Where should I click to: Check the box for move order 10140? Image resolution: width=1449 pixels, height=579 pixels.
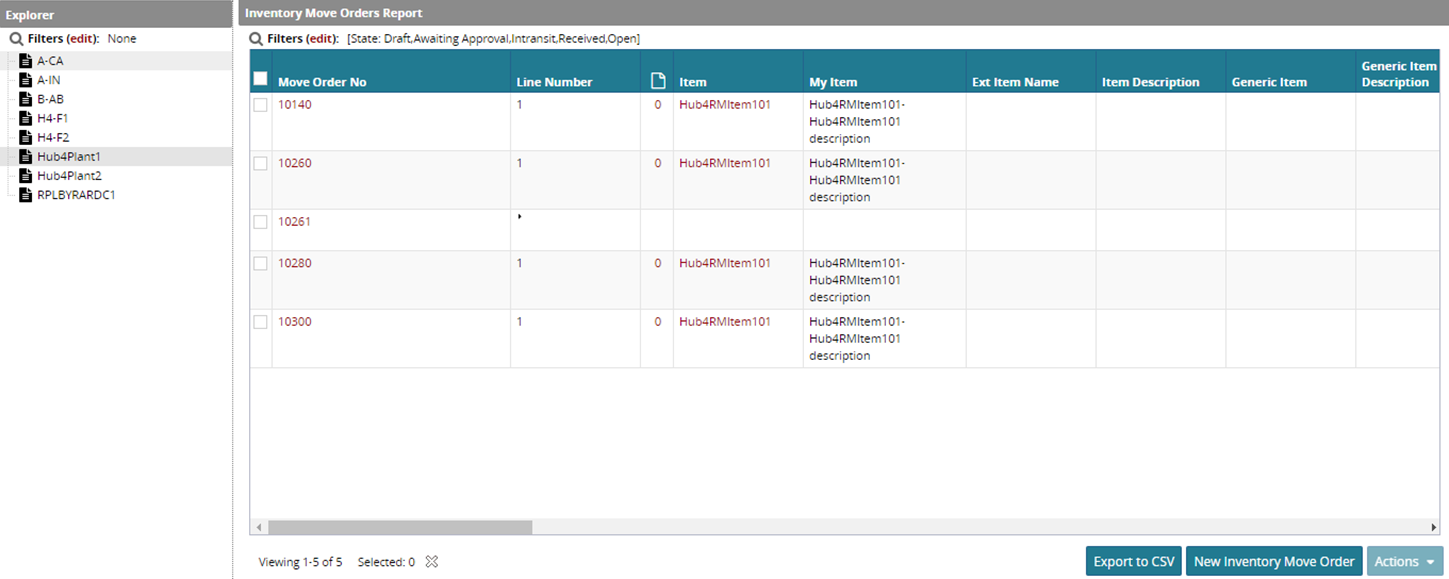260,105
